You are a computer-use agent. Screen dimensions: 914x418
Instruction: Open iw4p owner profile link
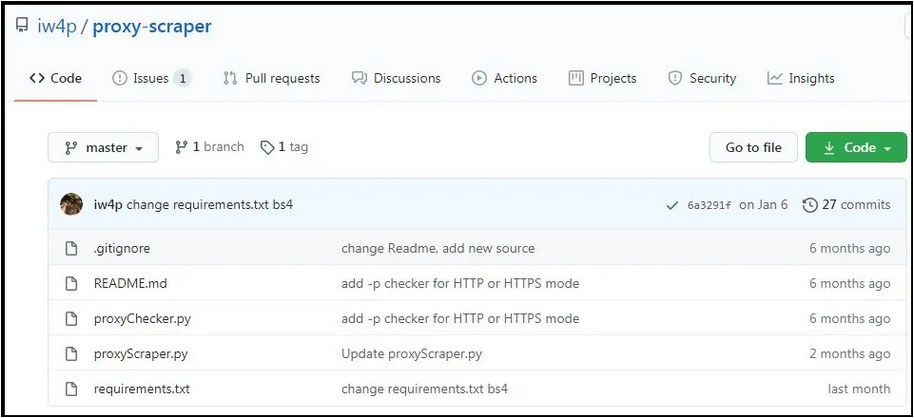[x=57, y=27]
